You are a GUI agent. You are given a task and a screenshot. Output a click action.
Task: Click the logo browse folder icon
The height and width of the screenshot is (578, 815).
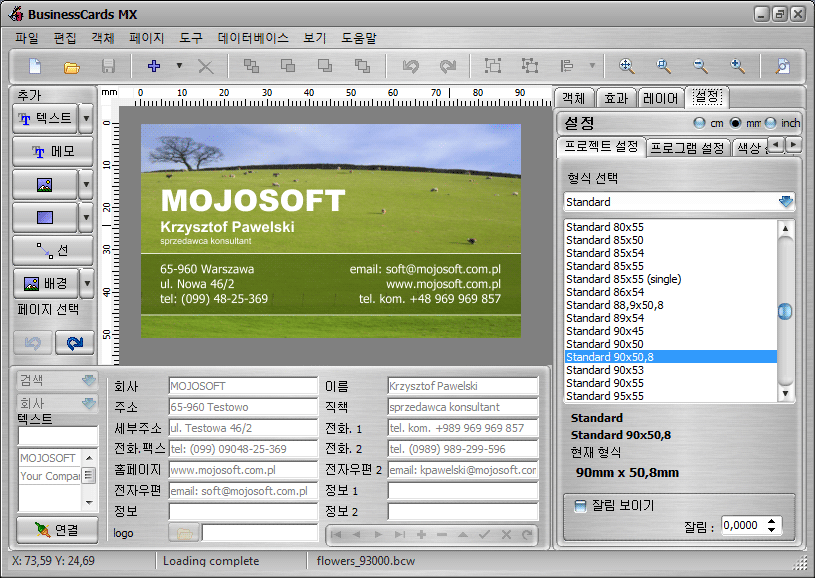(185, 533)
